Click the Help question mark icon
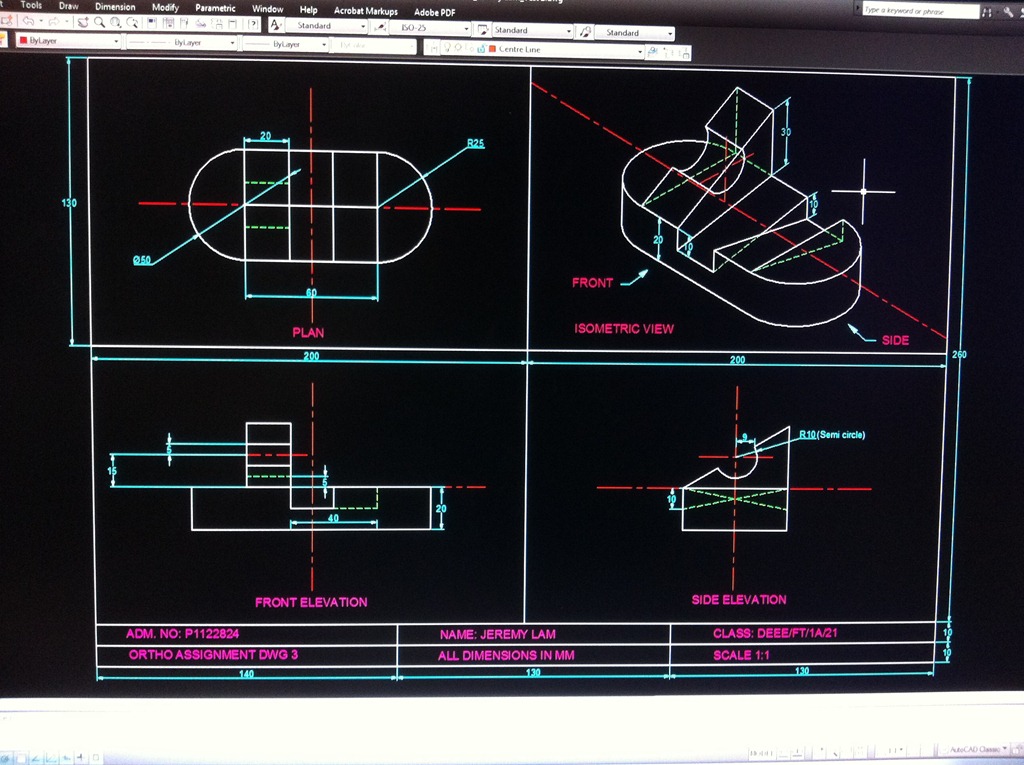Image resolution: width=1024 pixels, height=765 pixels. pyautogui.click(x=253, y=24)
